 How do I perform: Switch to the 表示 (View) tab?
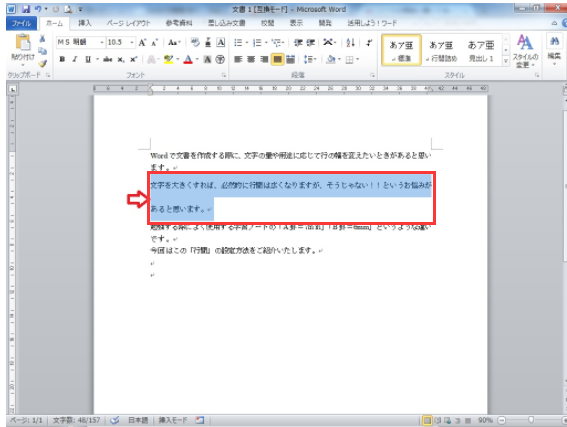tap(296, 23)
